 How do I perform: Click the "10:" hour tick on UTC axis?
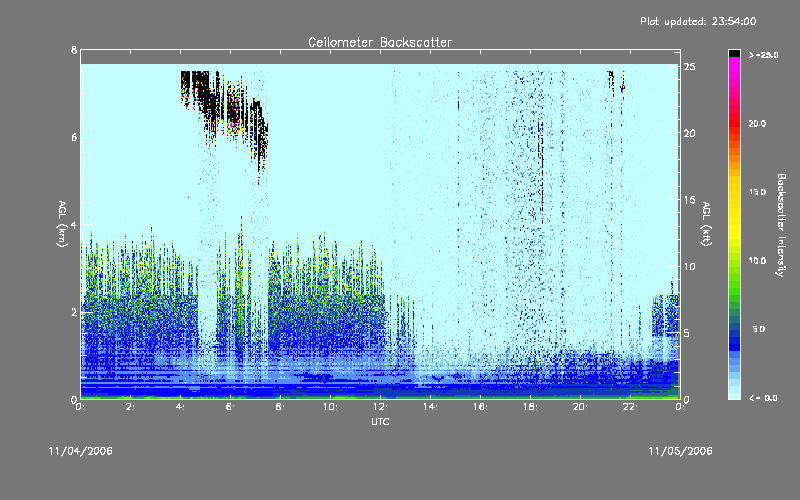(331, 407)
